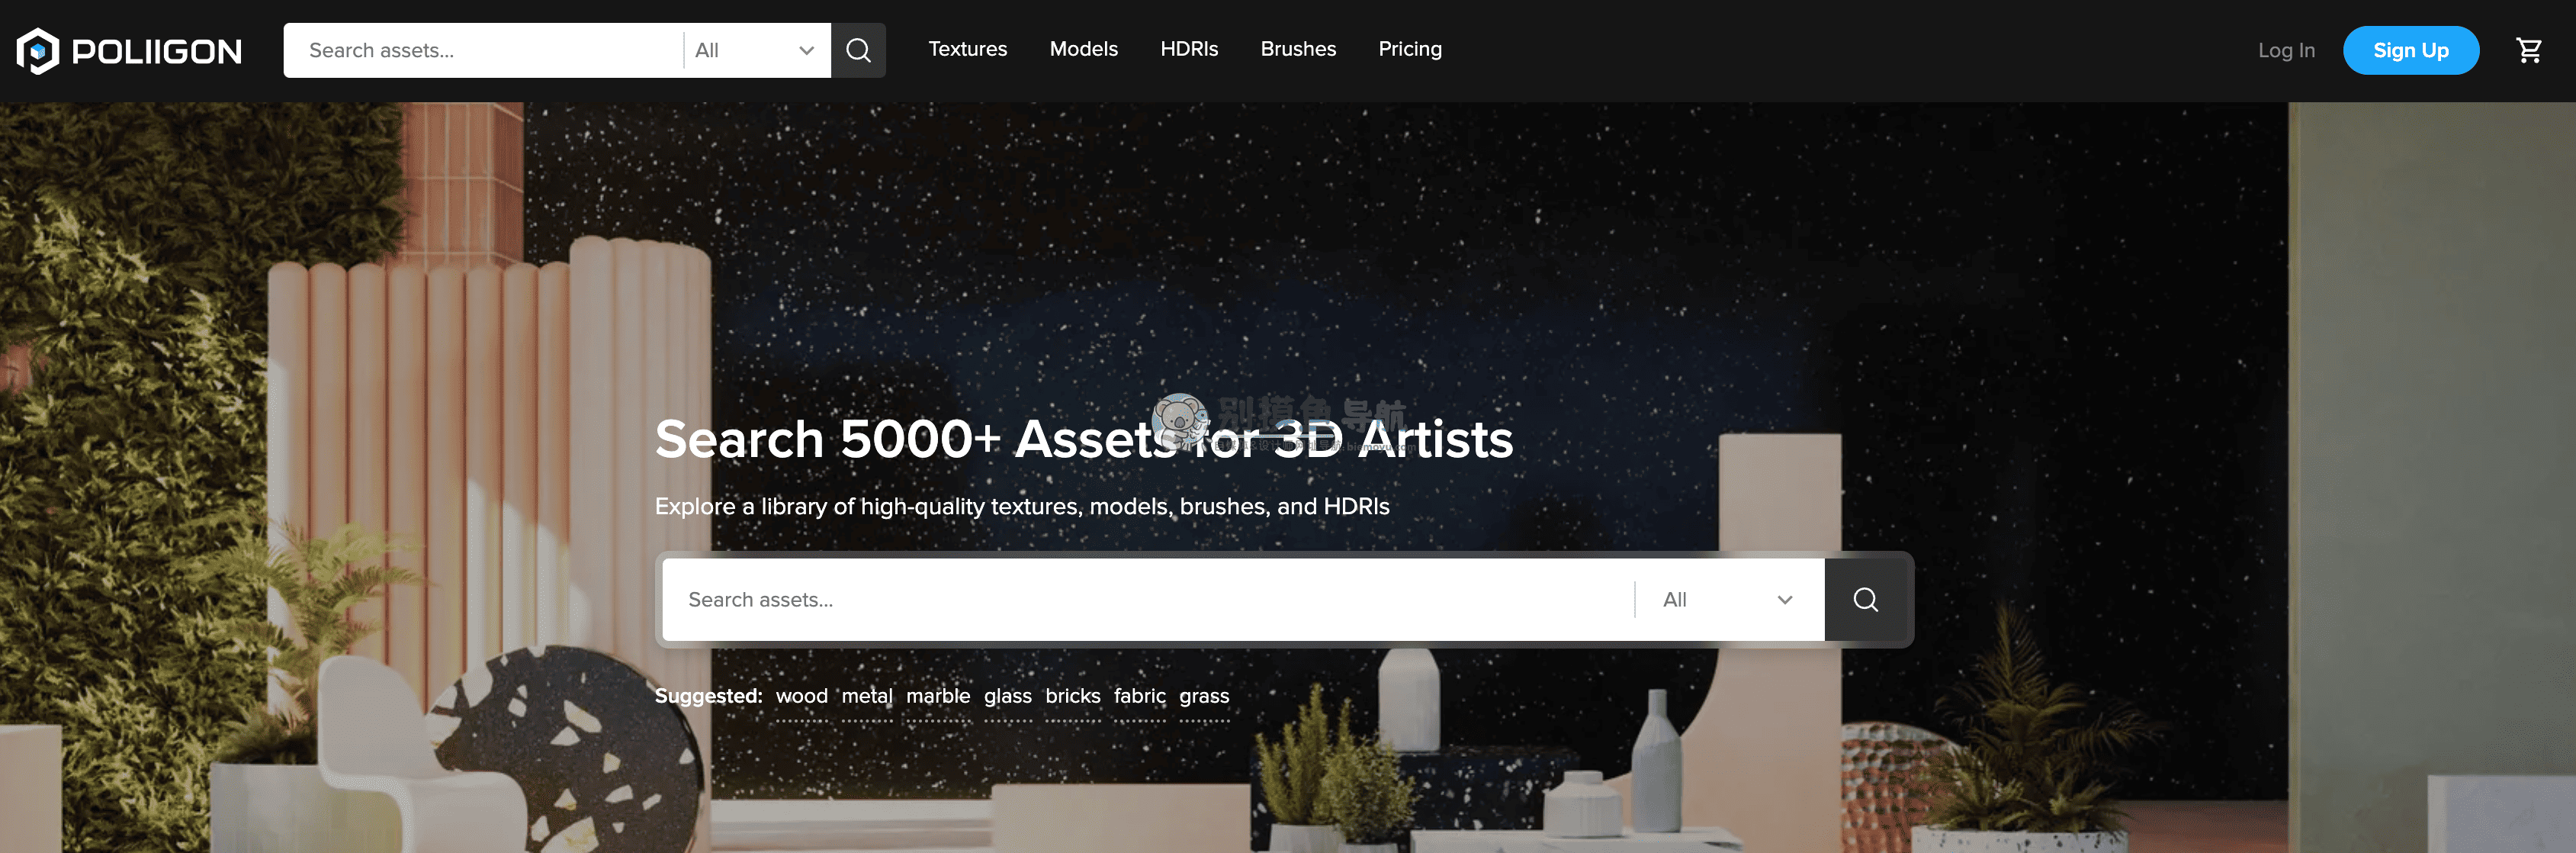2576x853 pixels.
Task: Click the Sign Up button
Action: pos(2410,50)
